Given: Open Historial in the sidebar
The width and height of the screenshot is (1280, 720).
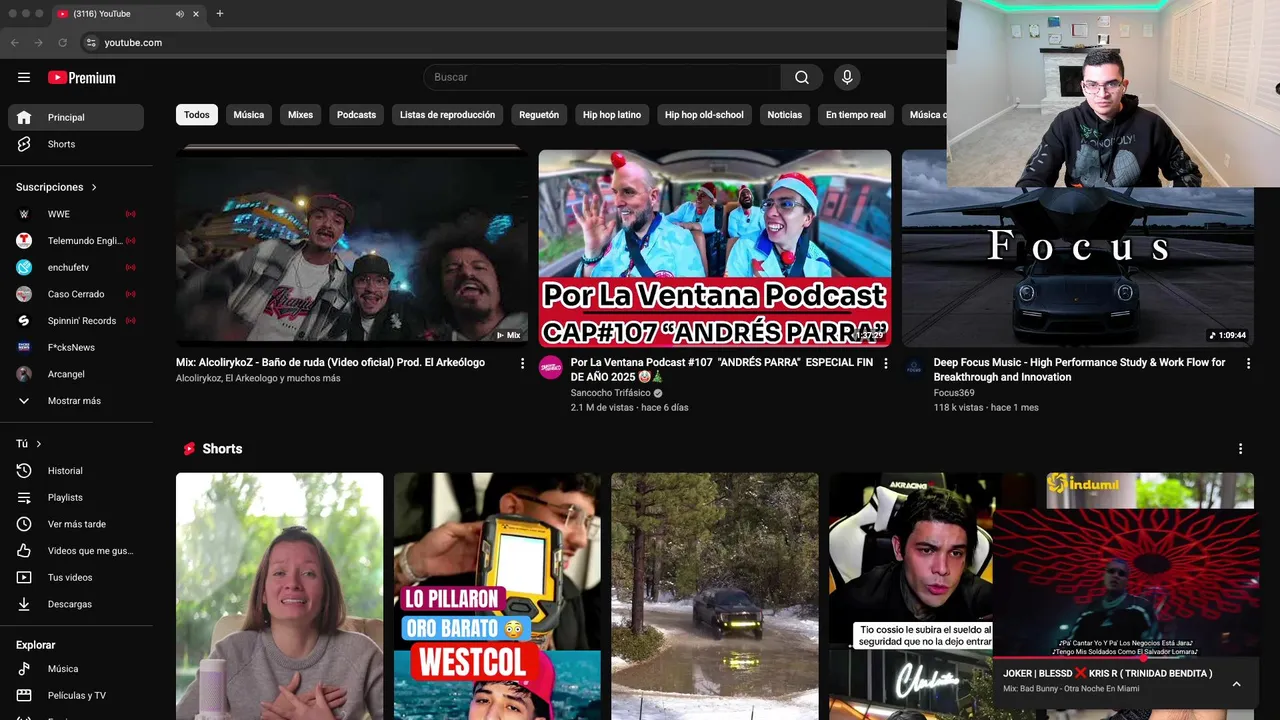Looking at the screenshot, I should tap(76, 471).
